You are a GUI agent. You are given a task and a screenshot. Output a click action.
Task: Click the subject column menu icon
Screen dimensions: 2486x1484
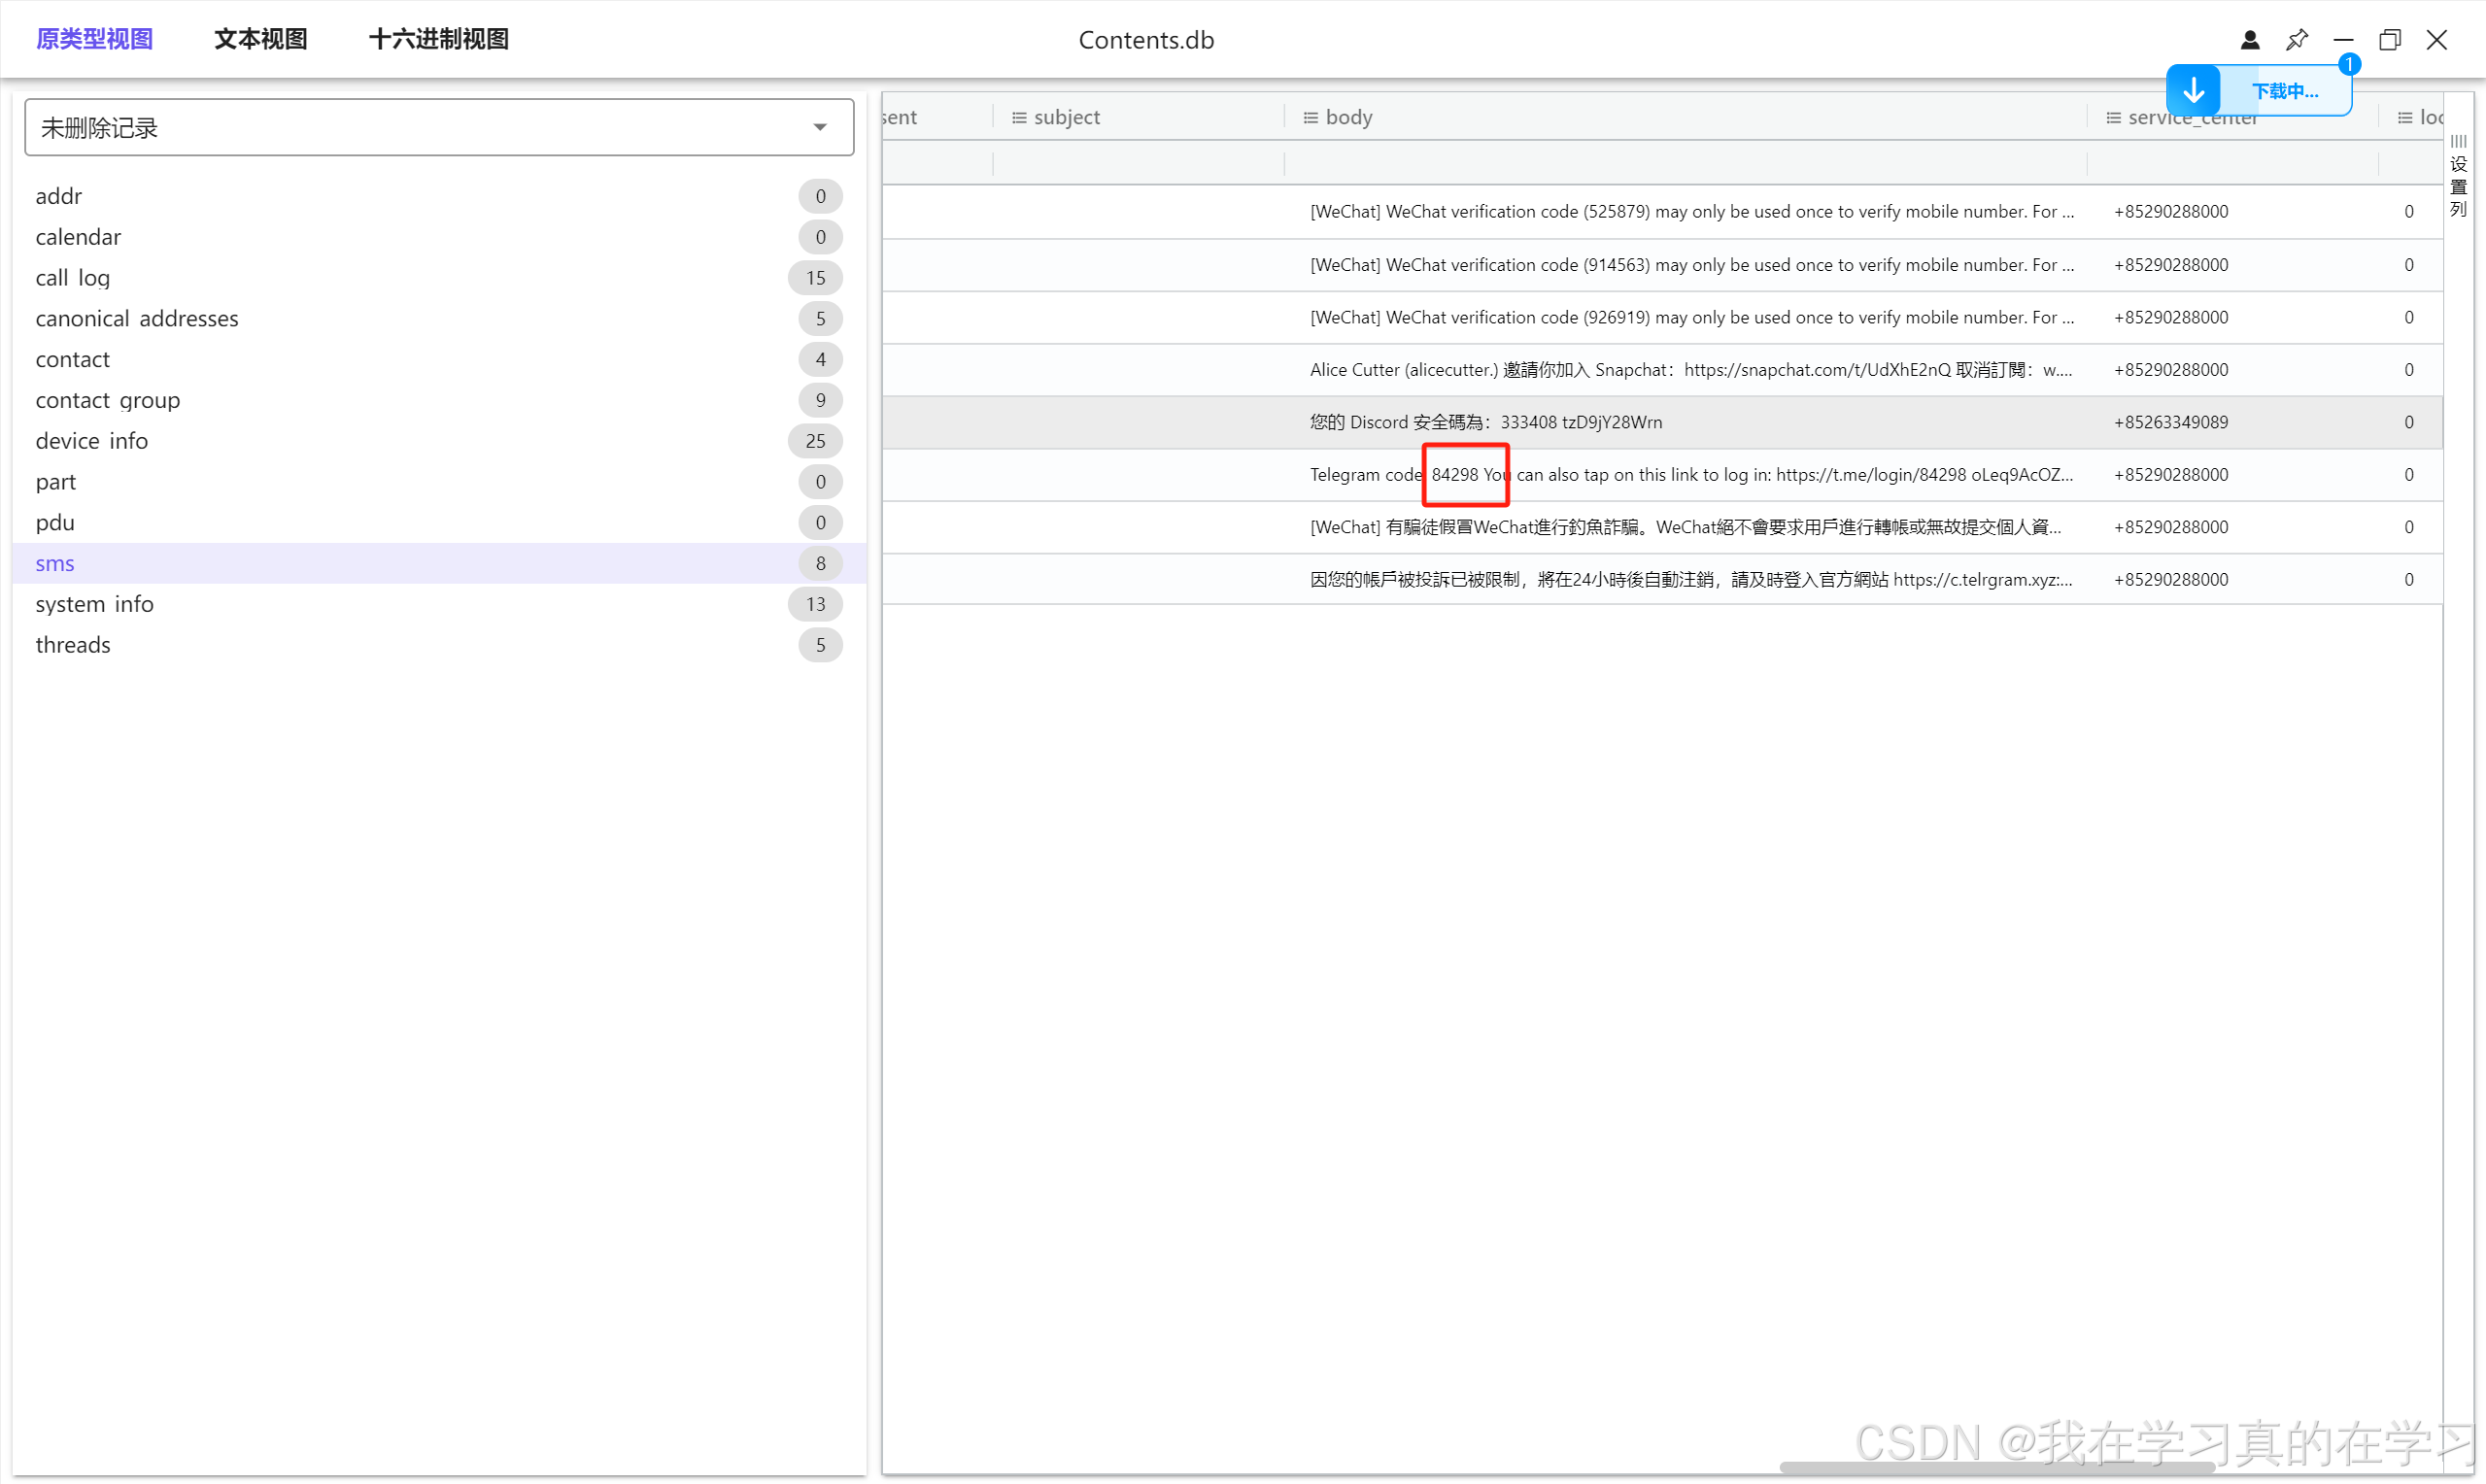(x=1019, y=118)
